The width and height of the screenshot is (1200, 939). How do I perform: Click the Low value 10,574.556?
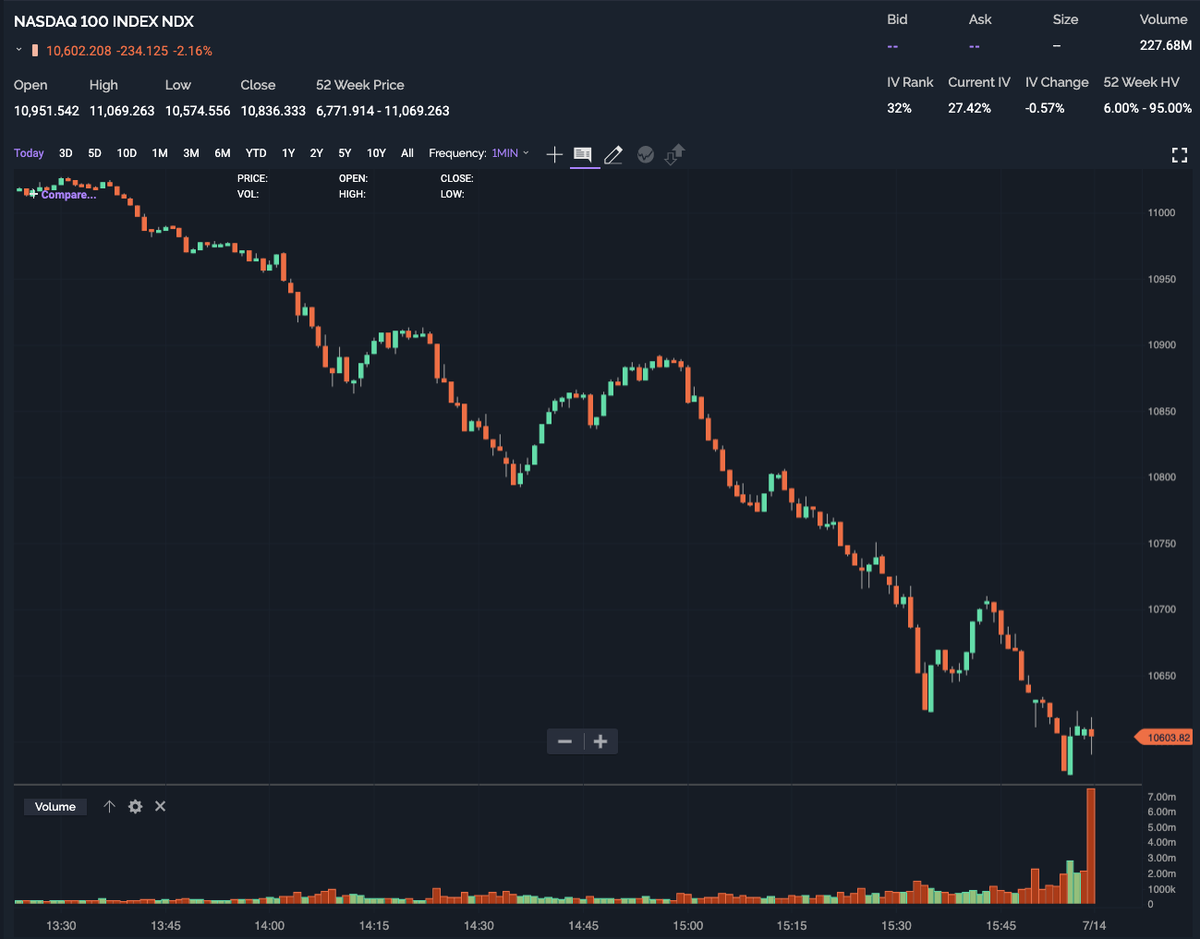click(198, 111)
